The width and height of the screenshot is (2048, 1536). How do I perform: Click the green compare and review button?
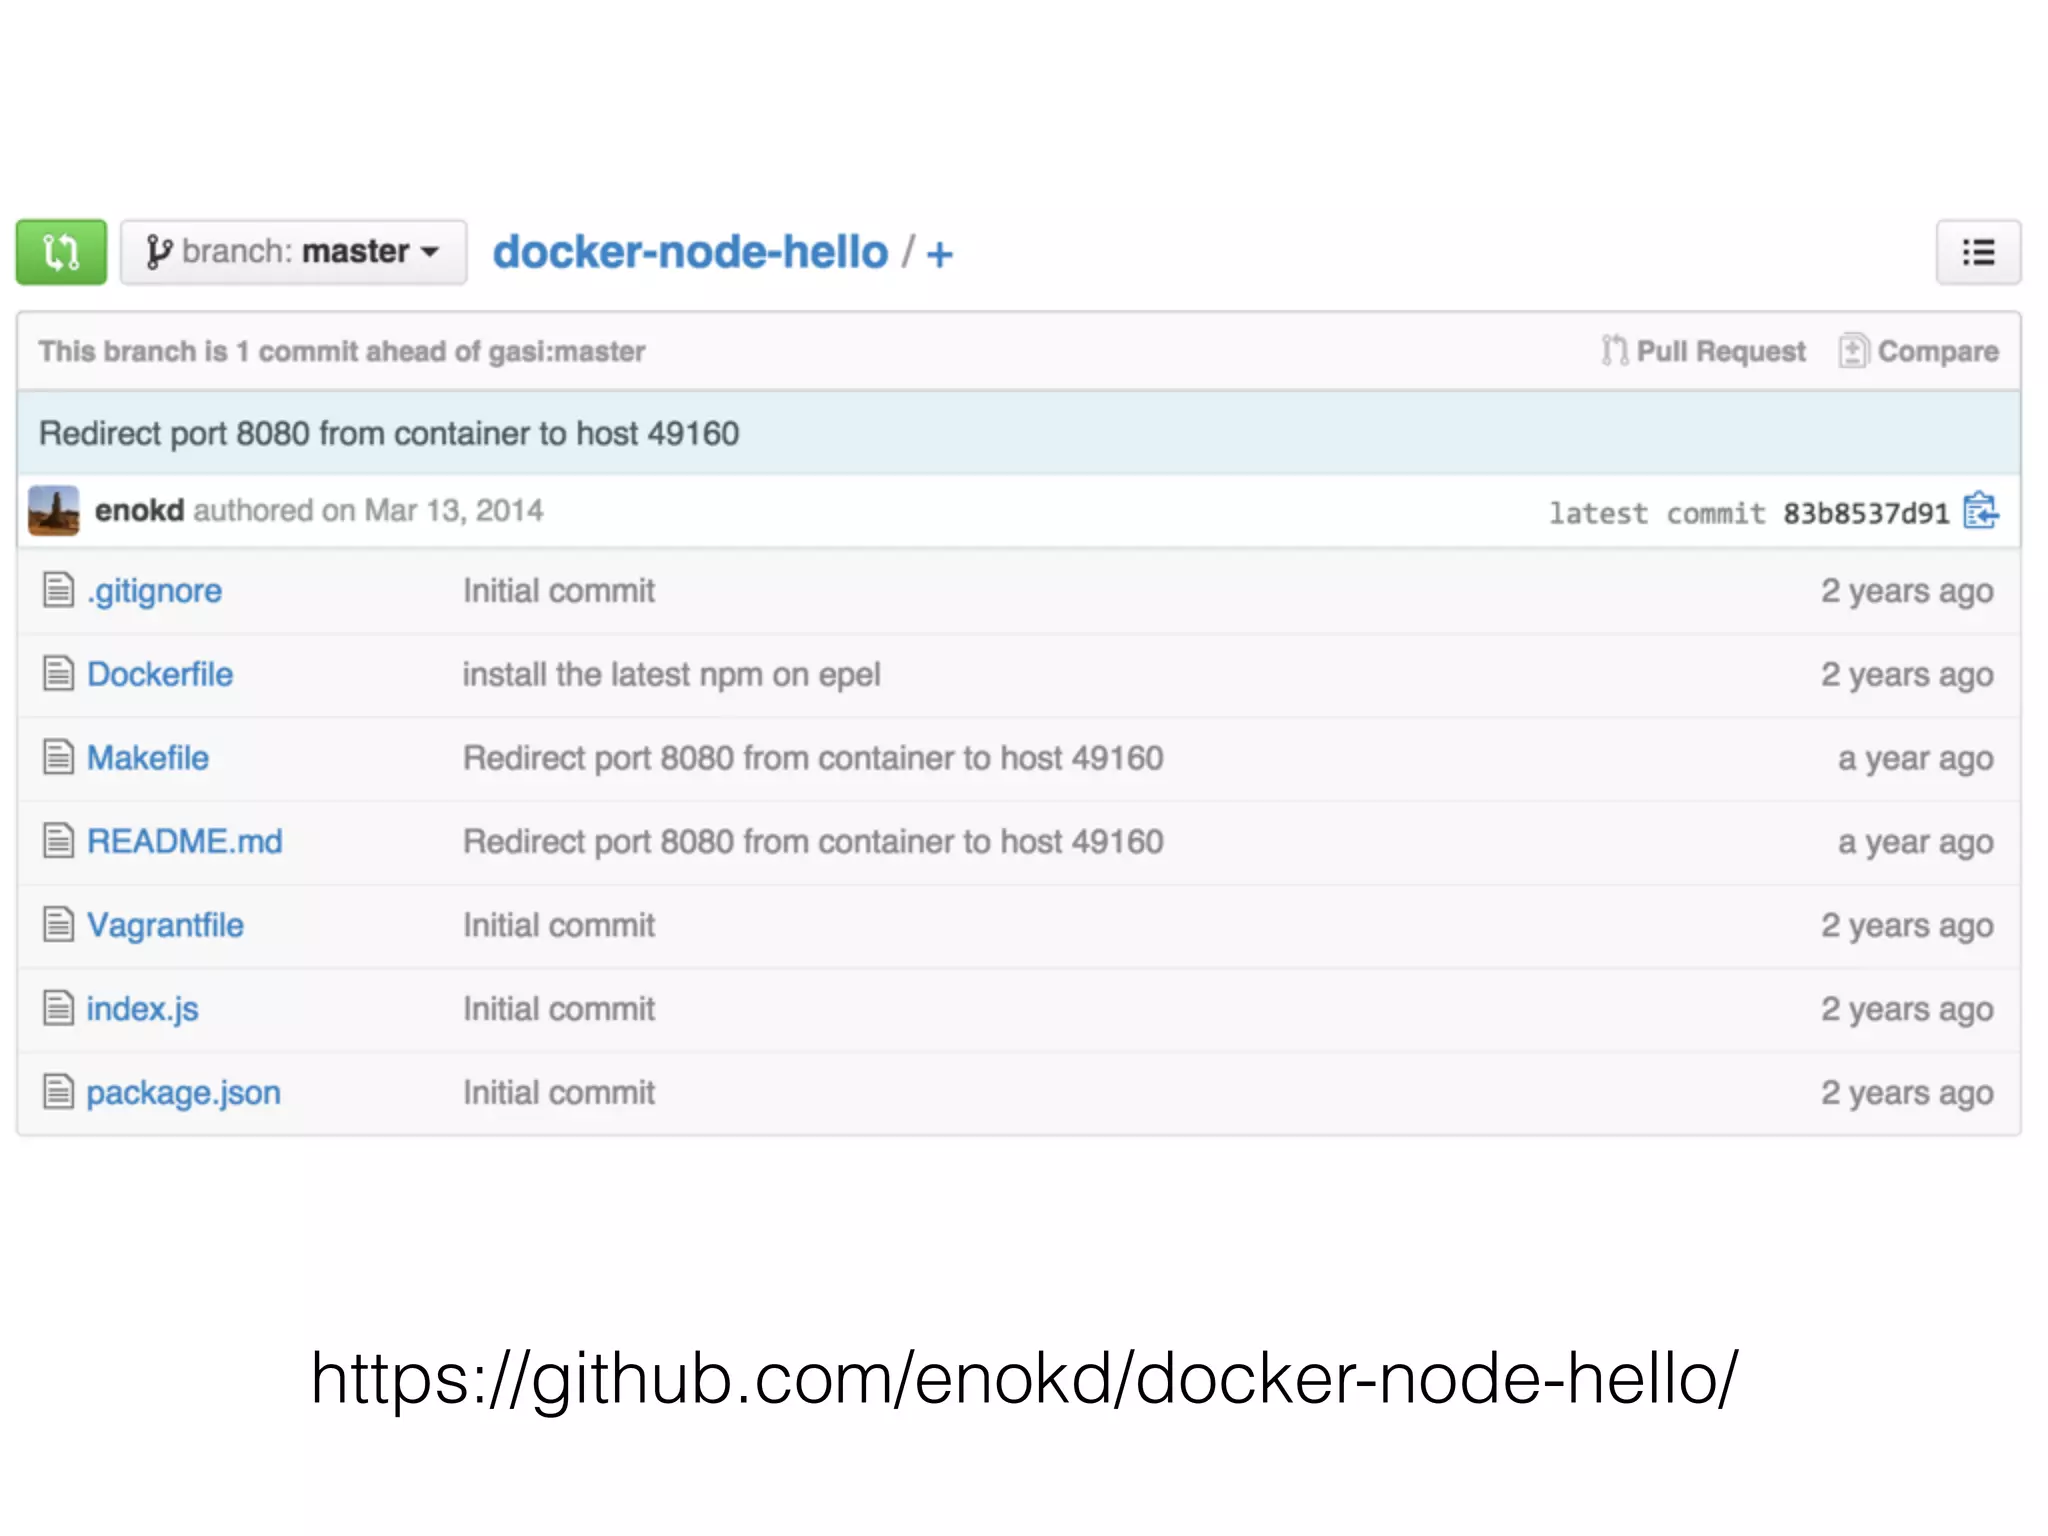pyautogui.click(x=61, y=252)
